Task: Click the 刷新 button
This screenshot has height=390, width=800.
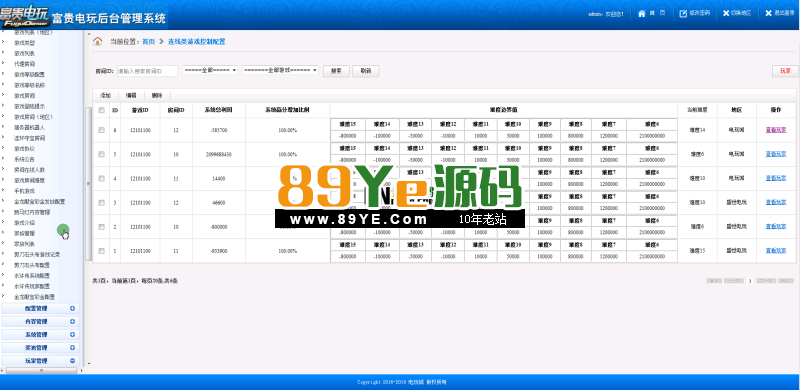Action: 365,71
